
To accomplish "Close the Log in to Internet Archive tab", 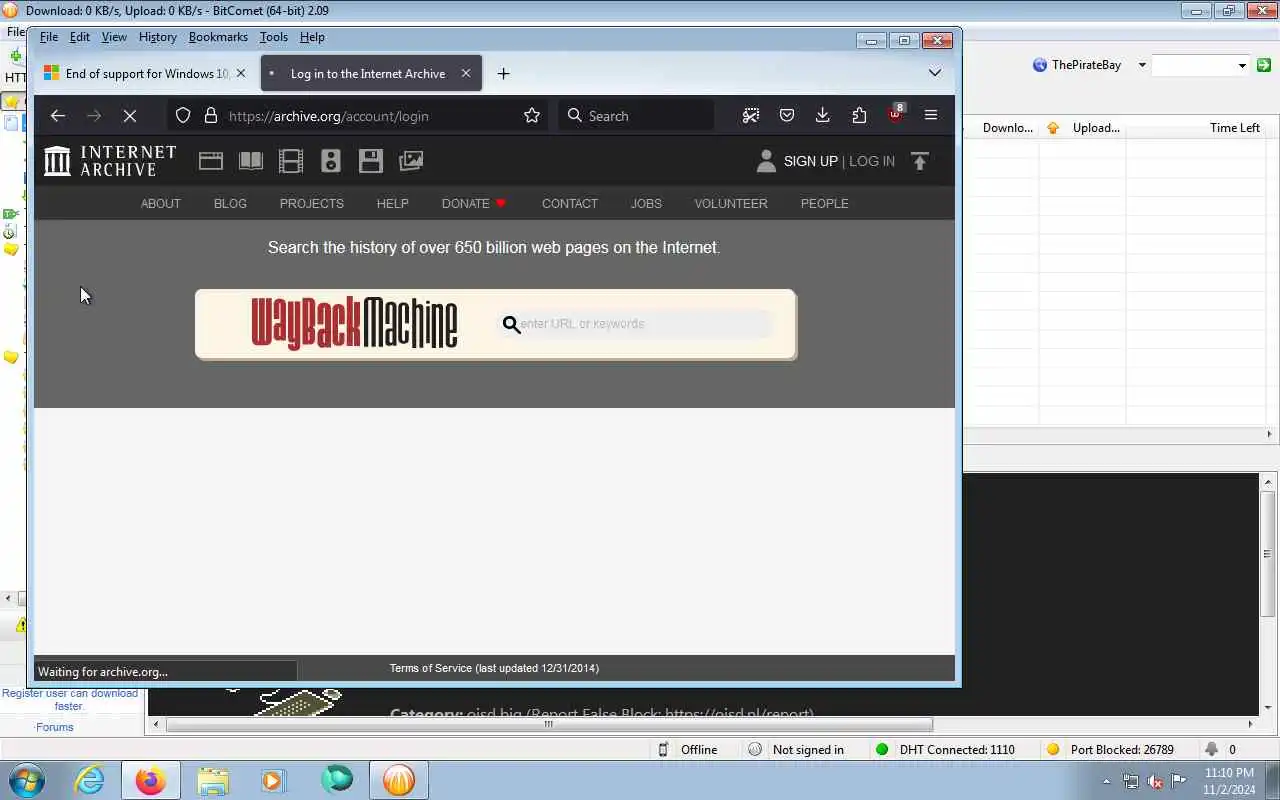I will pos(466,73).
